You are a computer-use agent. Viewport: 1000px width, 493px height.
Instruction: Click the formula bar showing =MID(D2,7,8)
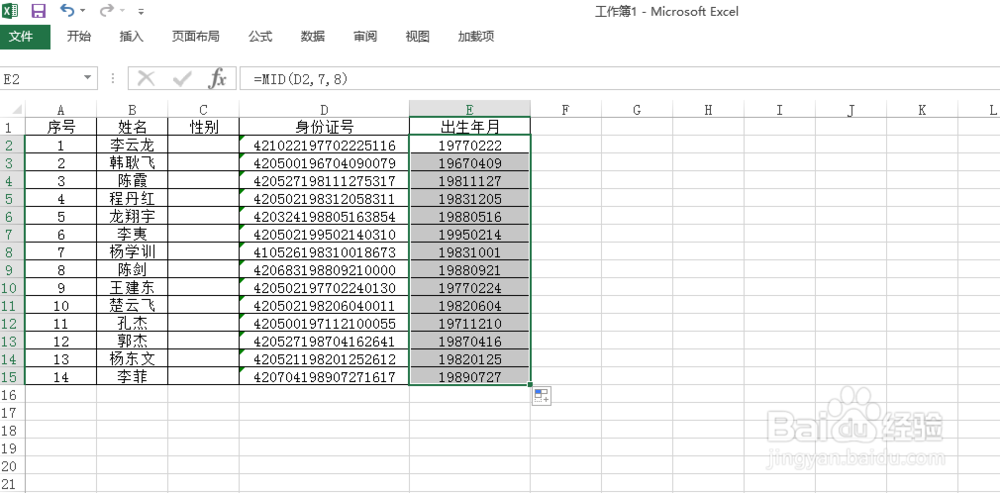click(619, 78)
